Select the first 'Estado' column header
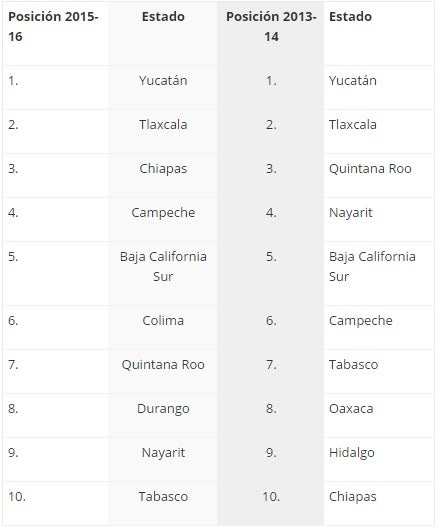 [x=163, y=16]
